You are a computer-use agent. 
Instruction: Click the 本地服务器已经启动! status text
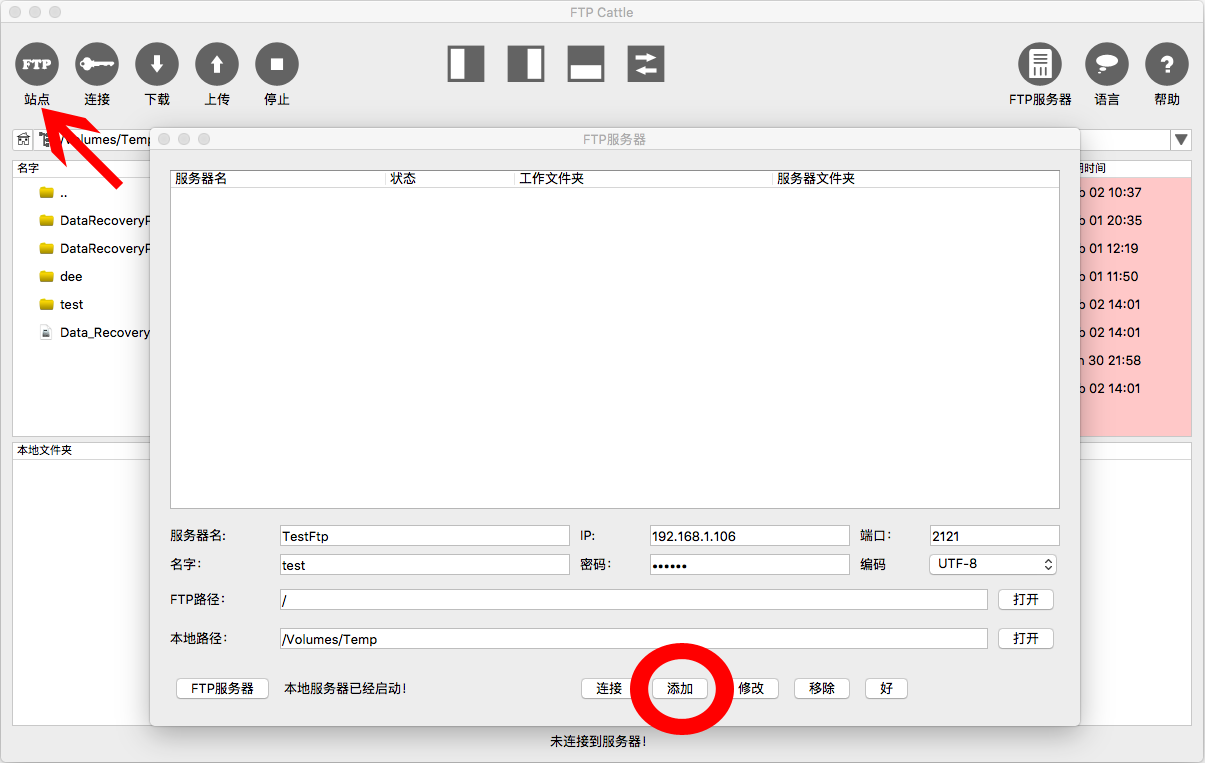click(345, 688)
